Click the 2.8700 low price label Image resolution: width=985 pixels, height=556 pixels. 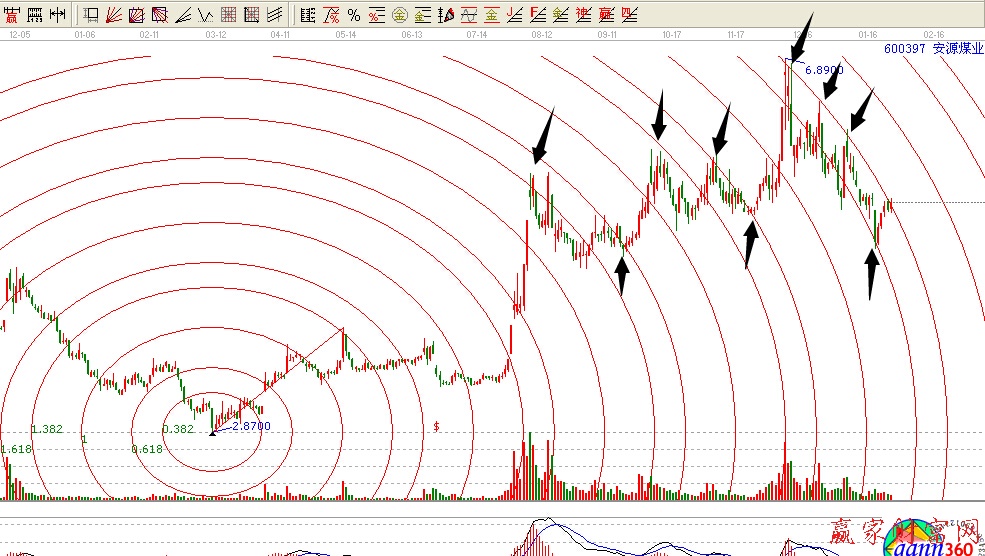point(250,426)
